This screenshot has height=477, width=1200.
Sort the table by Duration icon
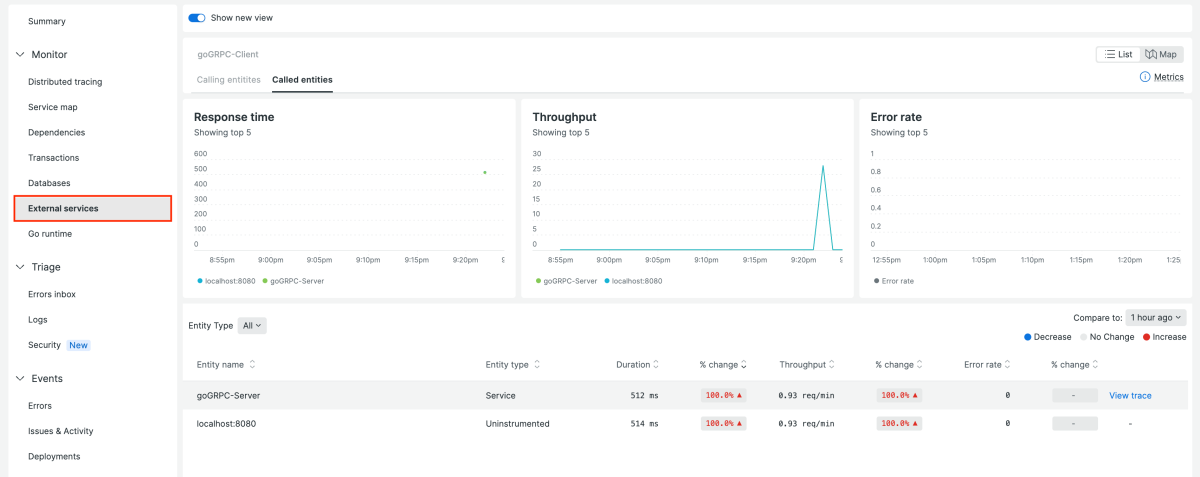pos(657,365)
